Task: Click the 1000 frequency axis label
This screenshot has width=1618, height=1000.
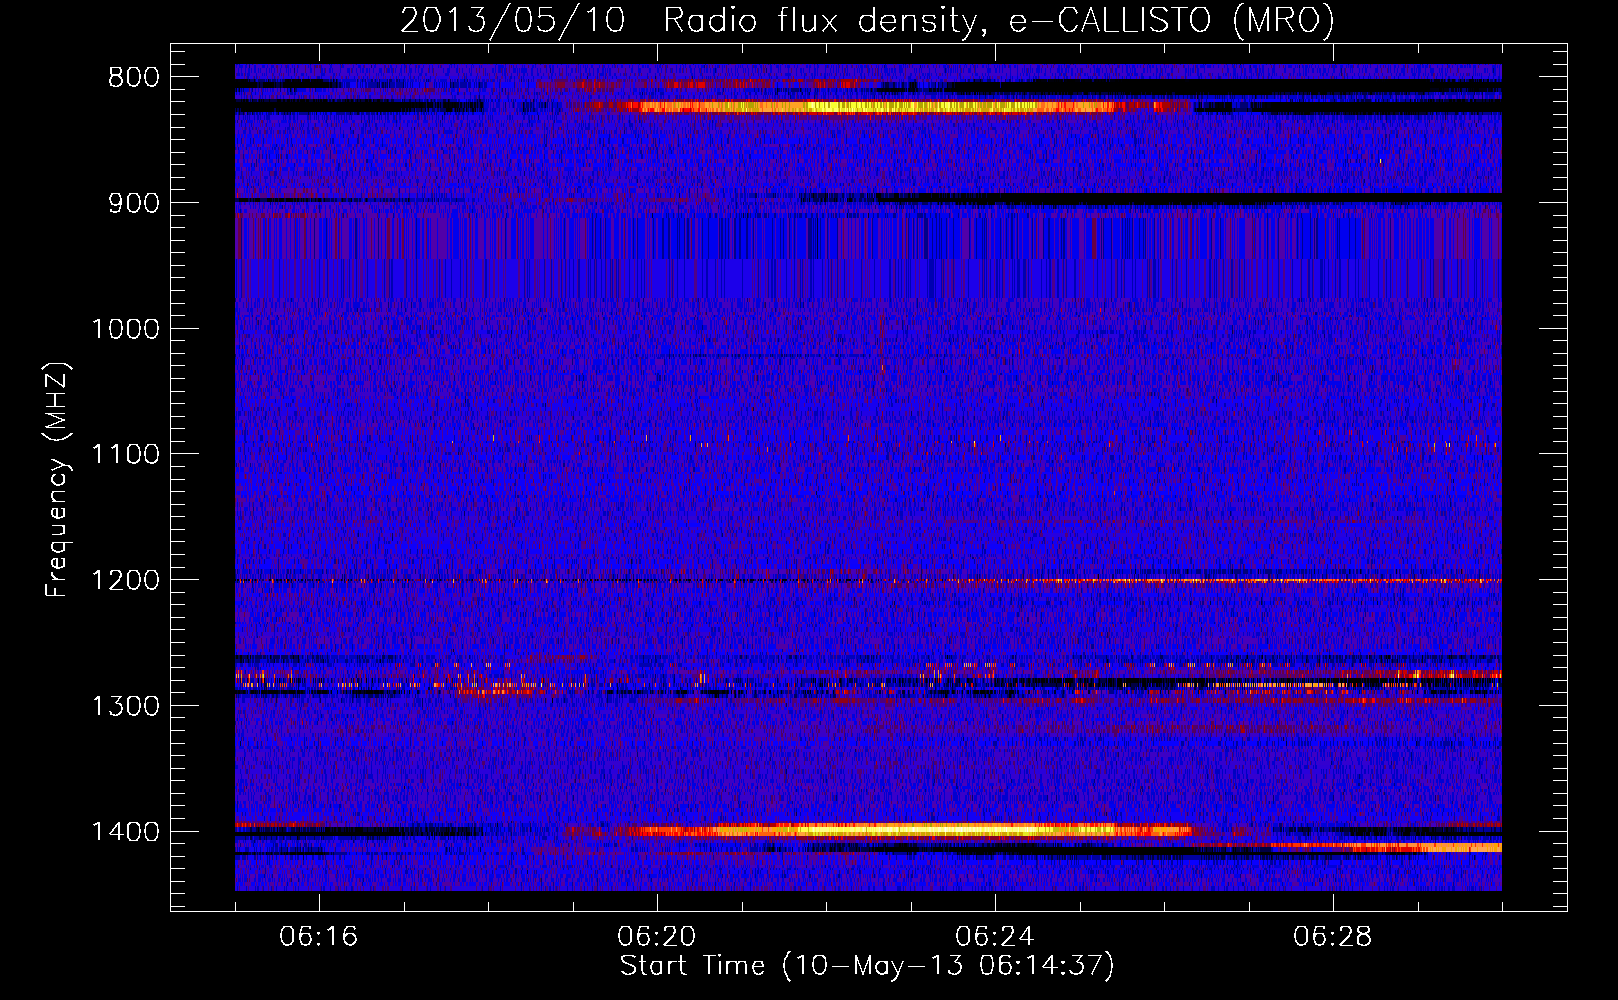Action: point(125,329)
